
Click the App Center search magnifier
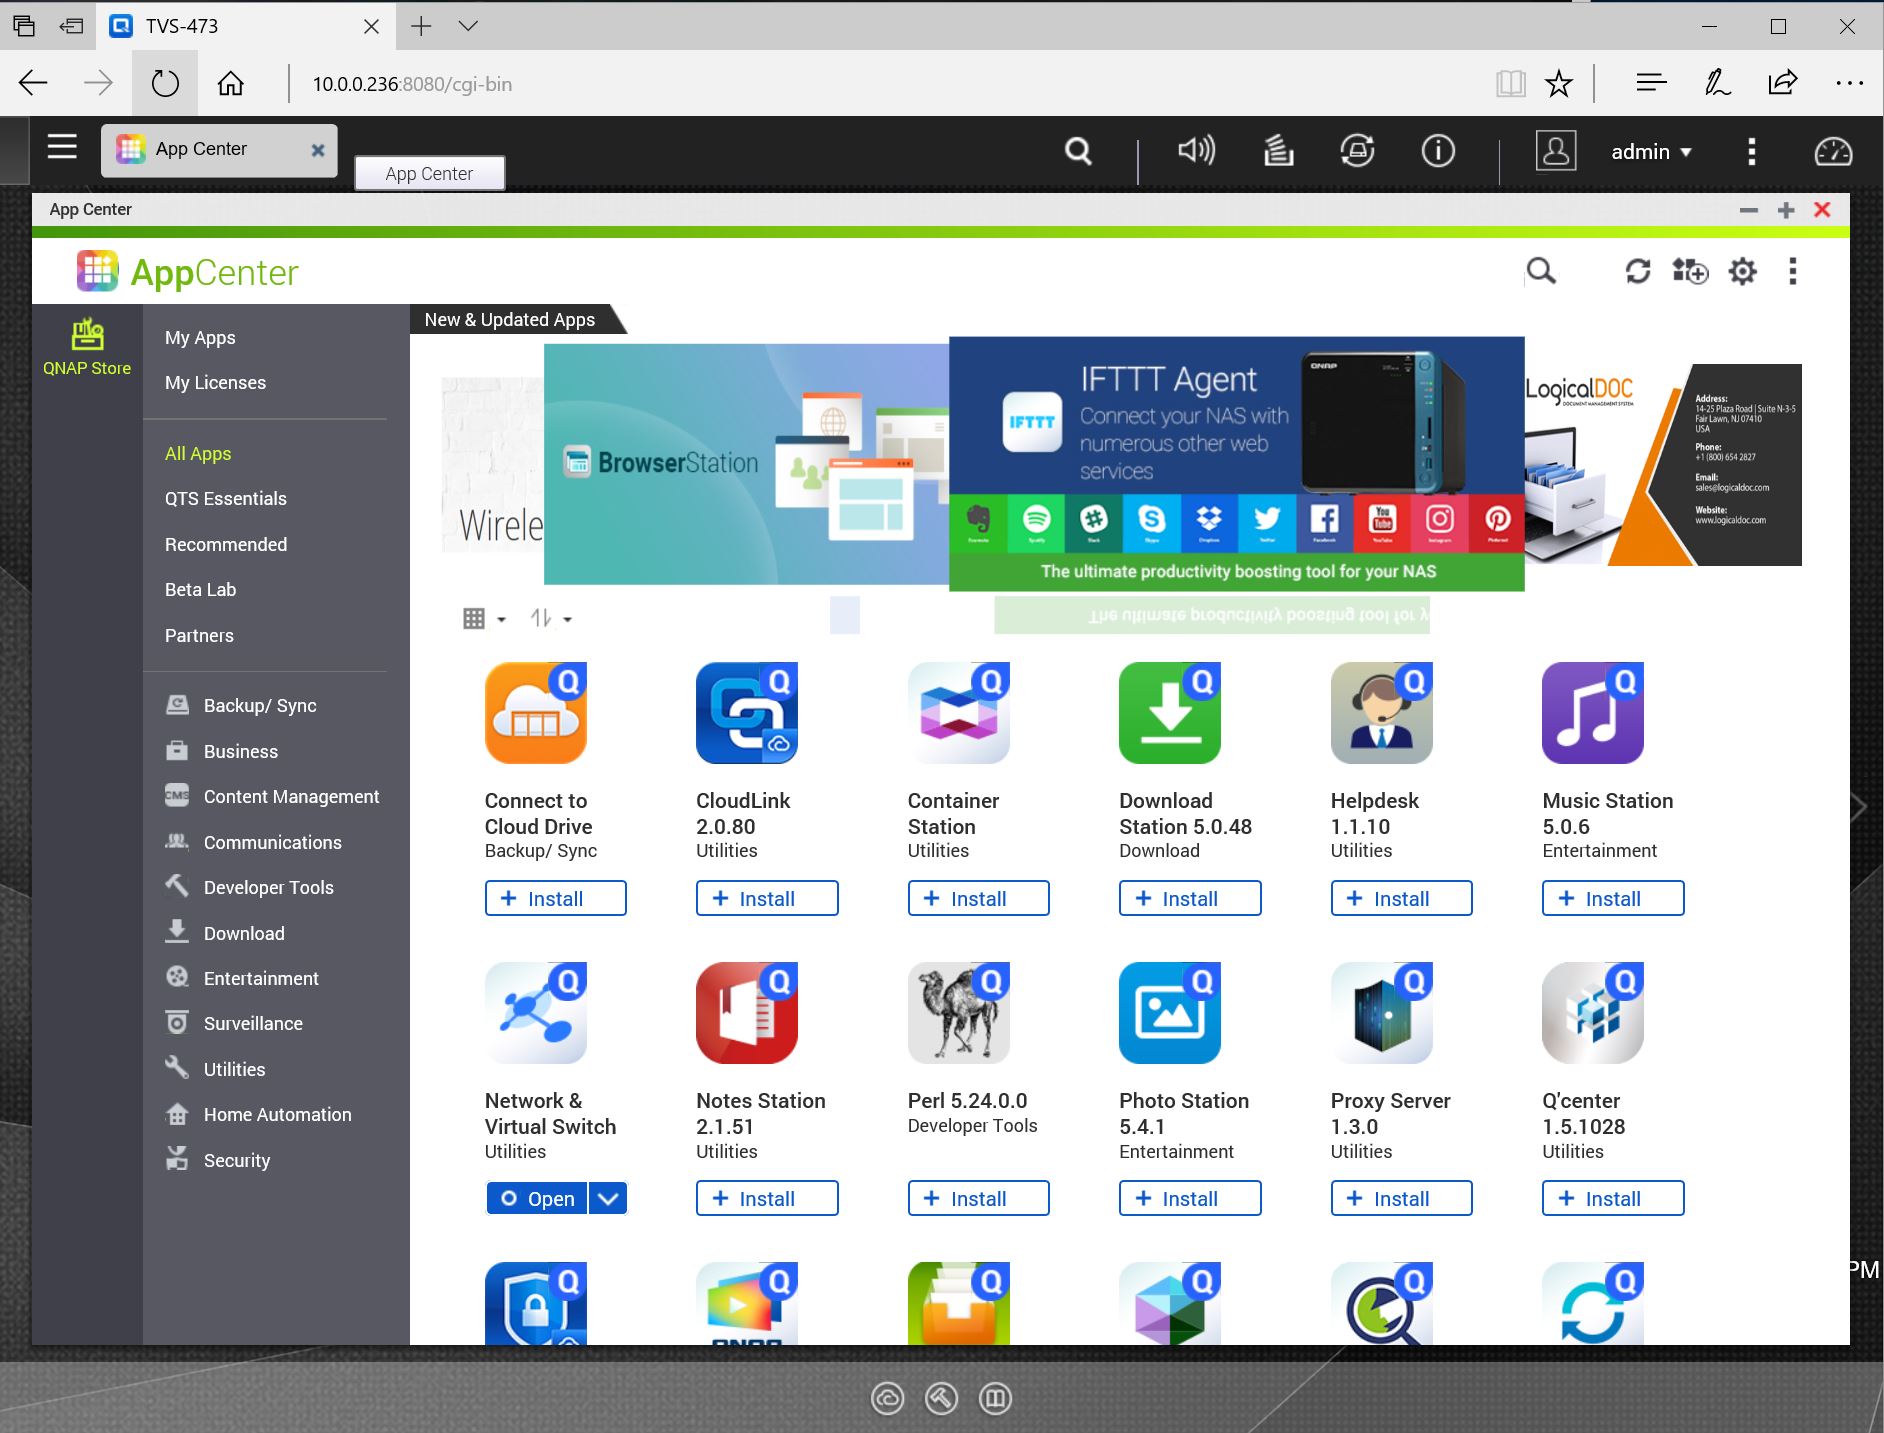[1541, 271]
